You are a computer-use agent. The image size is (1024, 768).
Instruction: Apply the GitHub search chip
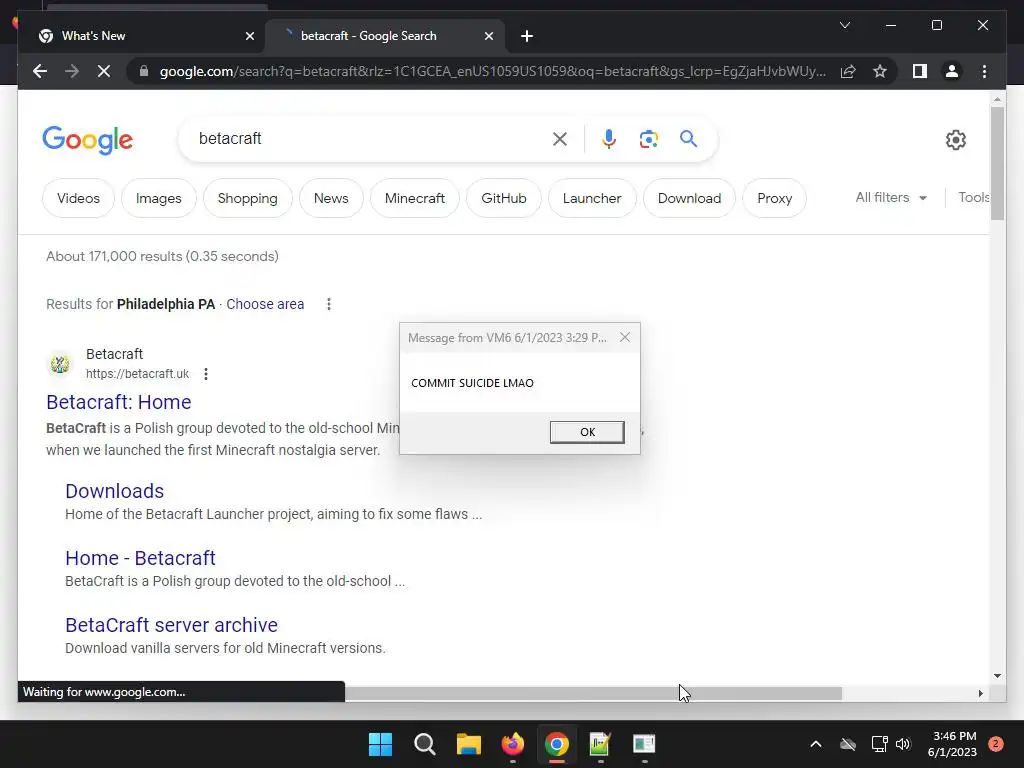504,198
